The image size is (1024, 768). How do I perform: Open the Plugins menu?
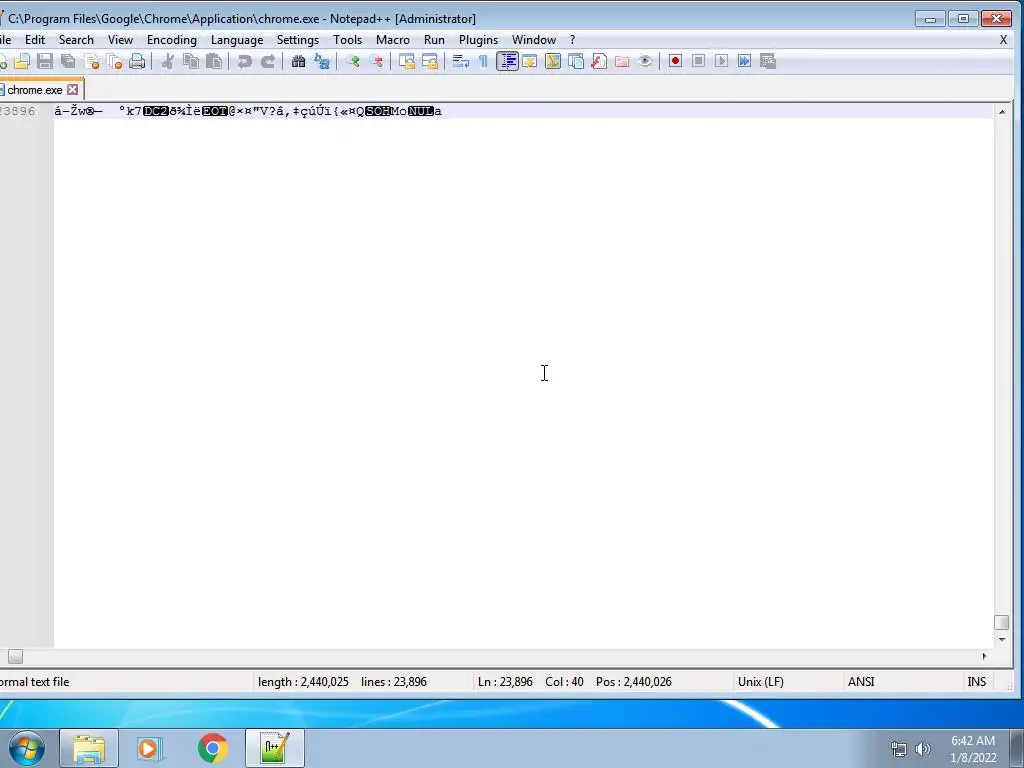tap(478, 40)
